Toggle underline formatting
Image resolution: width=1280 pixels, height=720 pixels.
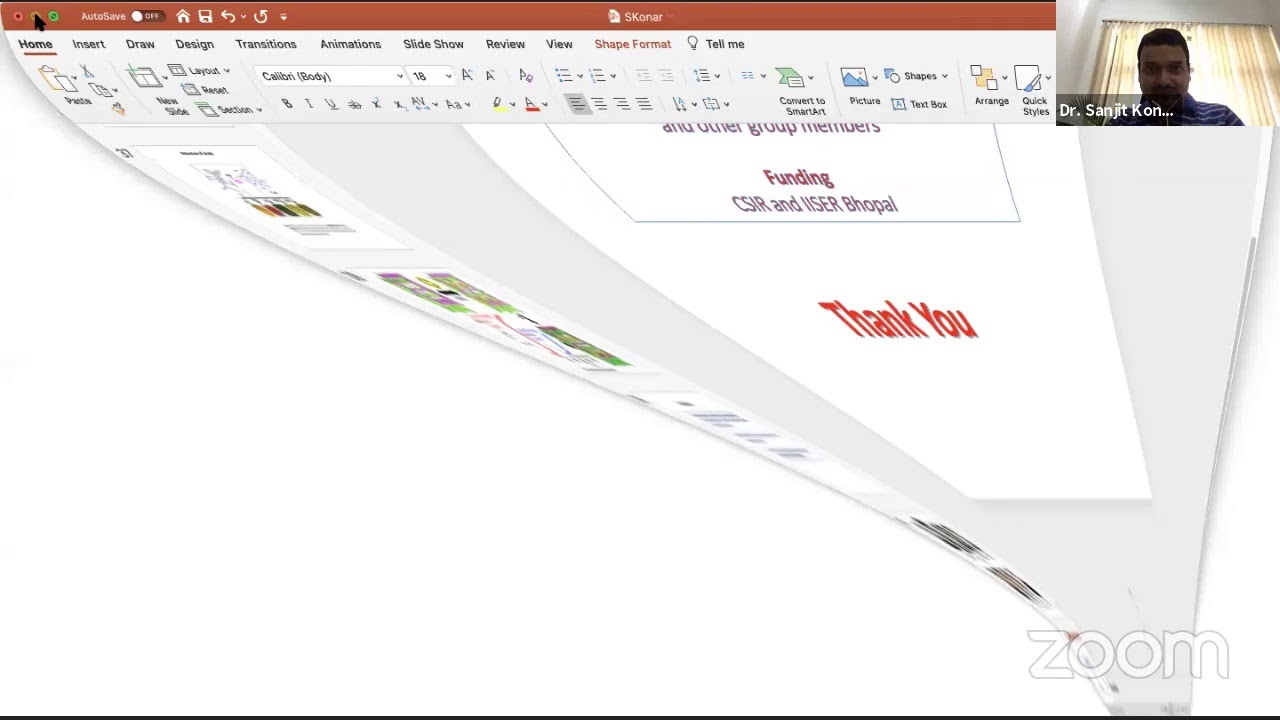pyautogui.click(x=331, y=104)
